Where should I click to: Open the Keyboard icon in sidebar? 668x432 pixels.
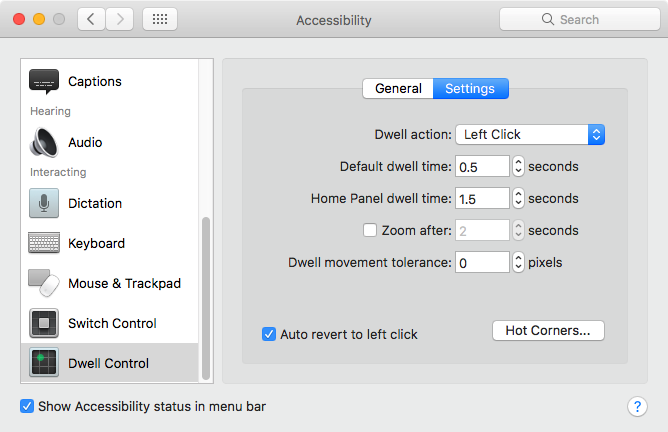click(44, 243)
